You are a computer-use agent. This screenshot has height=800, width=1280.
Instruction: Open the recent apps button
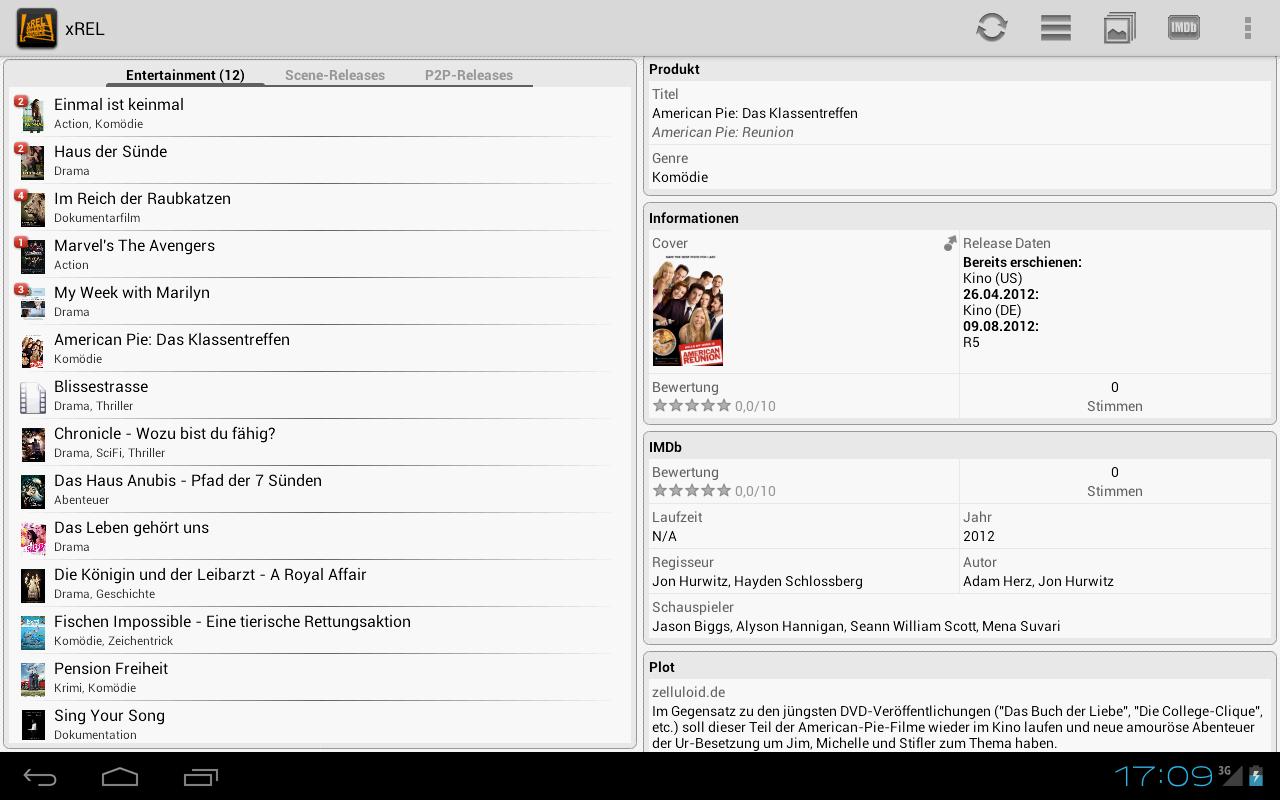coord(201,777)
